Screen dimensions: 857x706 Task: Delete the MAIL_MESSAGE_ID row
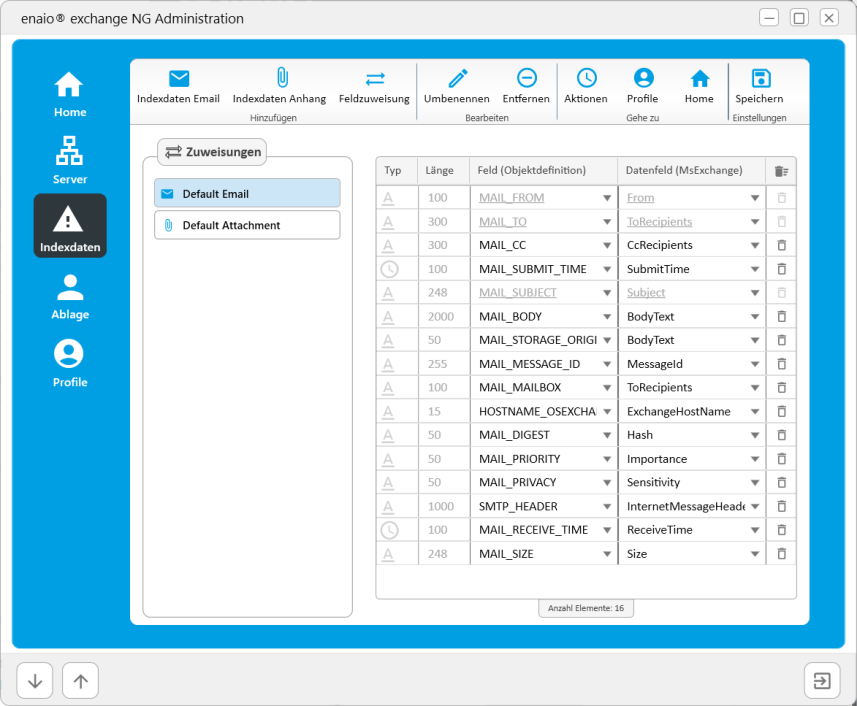click(782, 364)
